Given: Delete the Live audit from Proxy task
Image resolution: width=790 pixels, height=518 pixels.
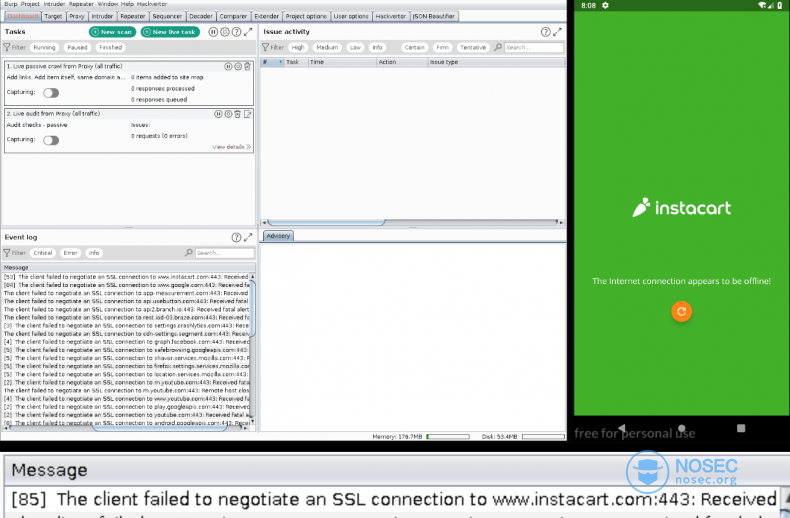Looking at the screenshot, I should tap(238, 114).
